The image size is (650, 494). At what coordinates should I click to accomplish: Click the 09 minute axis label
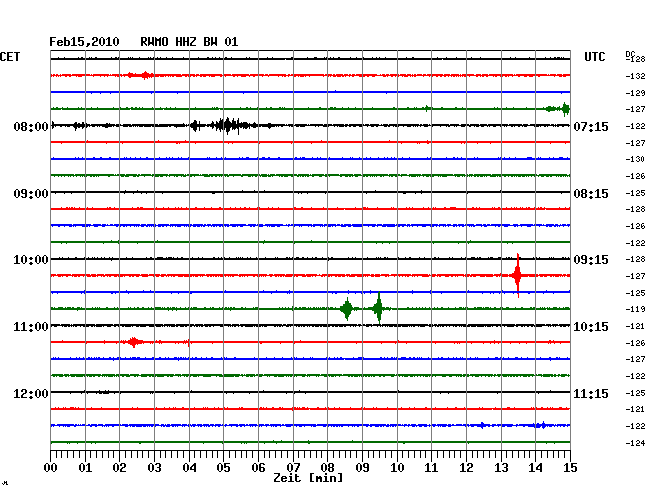pos(362,468)
